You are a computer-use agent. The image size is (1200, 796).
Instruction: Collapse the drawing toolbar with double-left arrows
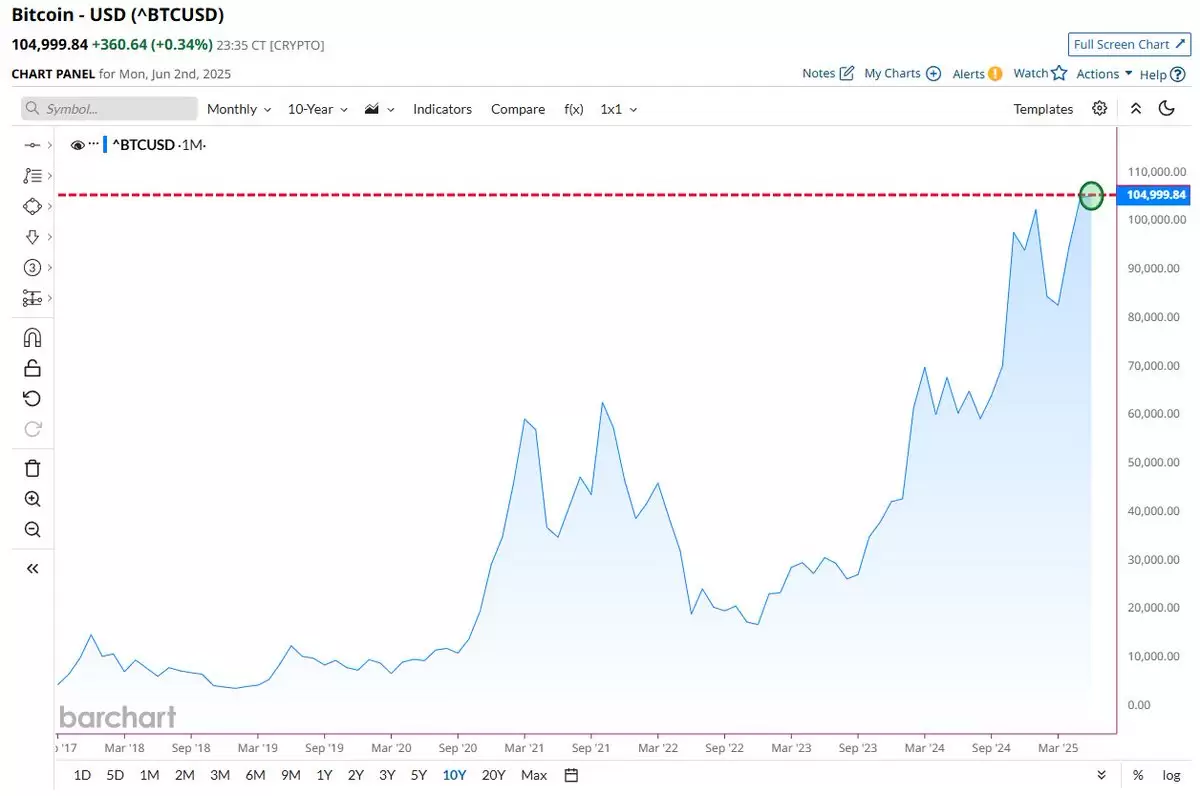tap(32, 569)
